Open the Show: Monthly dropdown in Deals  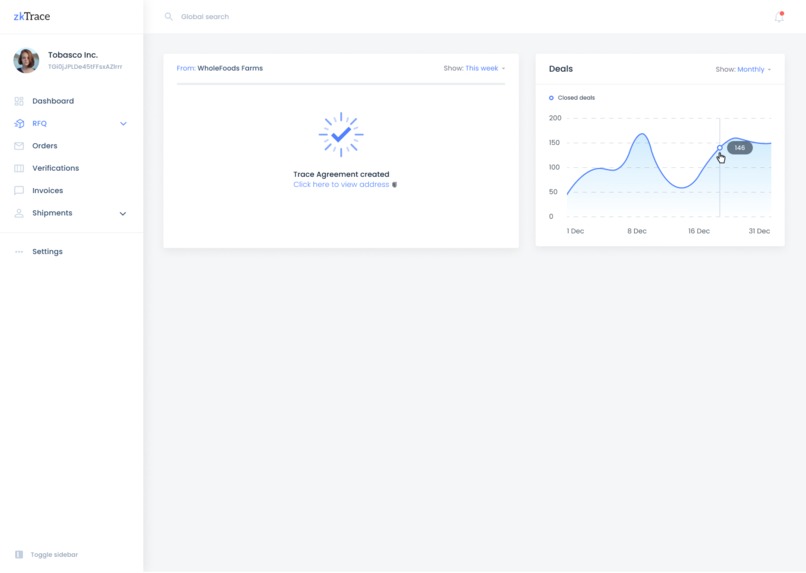click(743, 69)
